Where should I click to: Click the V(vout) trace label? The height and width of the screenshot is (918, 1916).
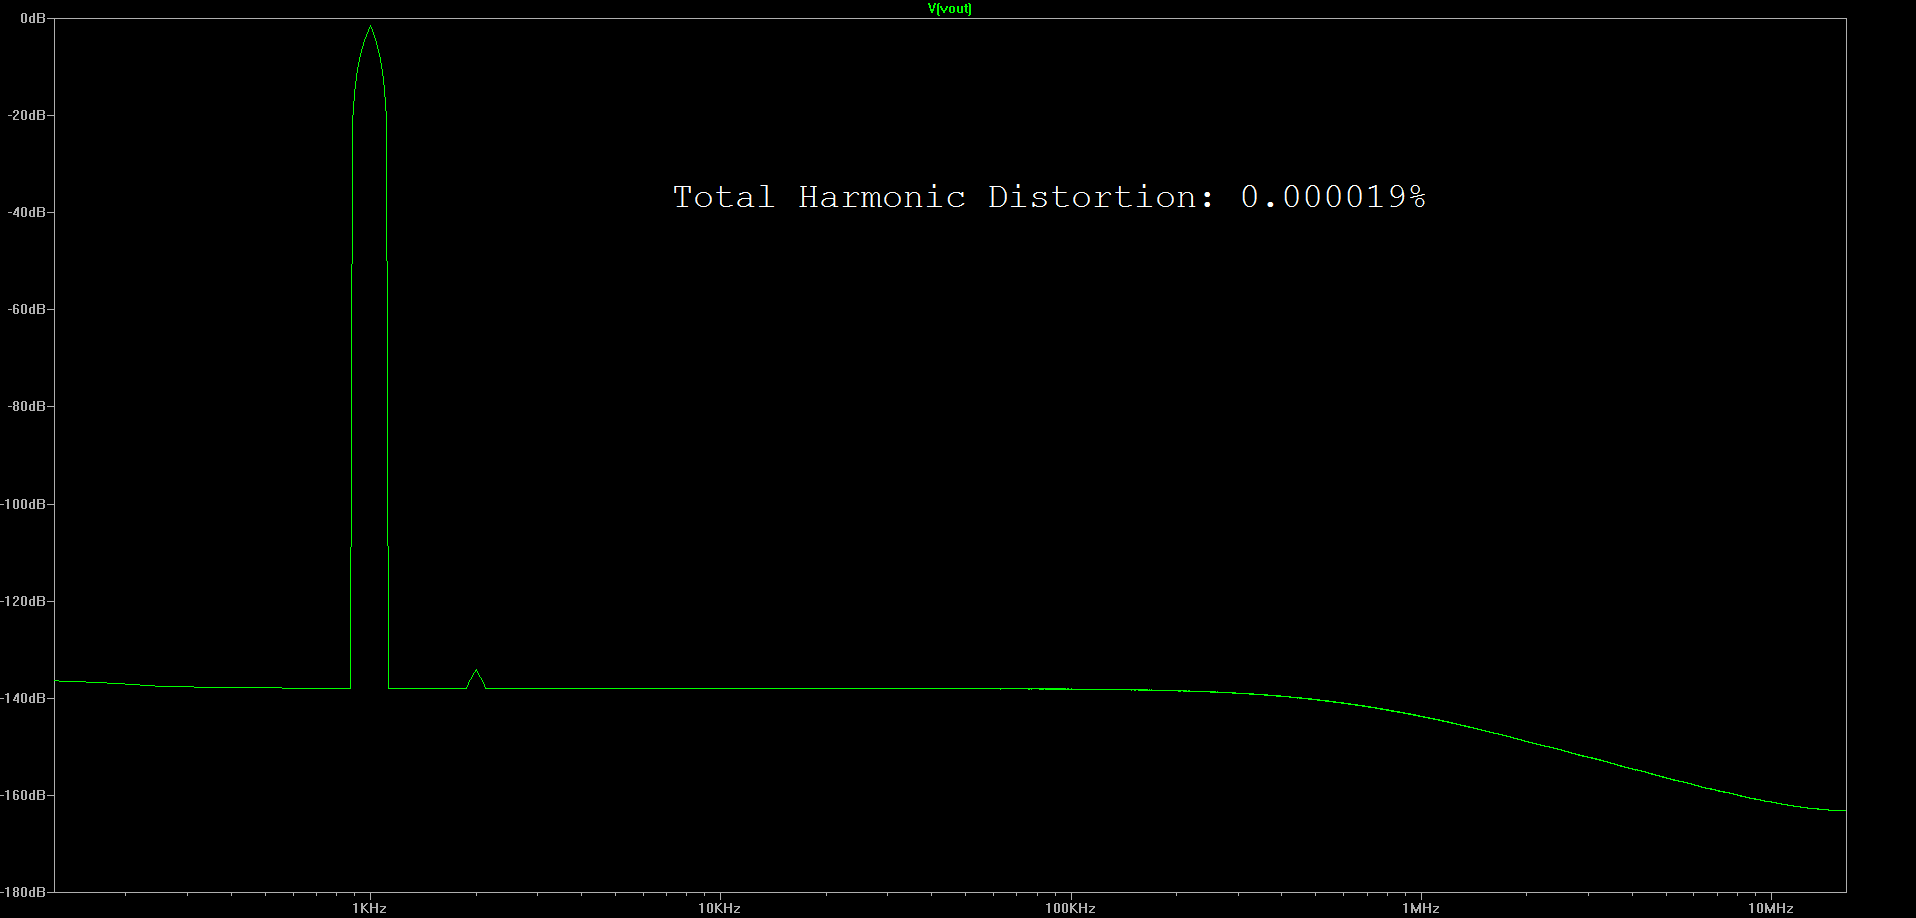949,9
